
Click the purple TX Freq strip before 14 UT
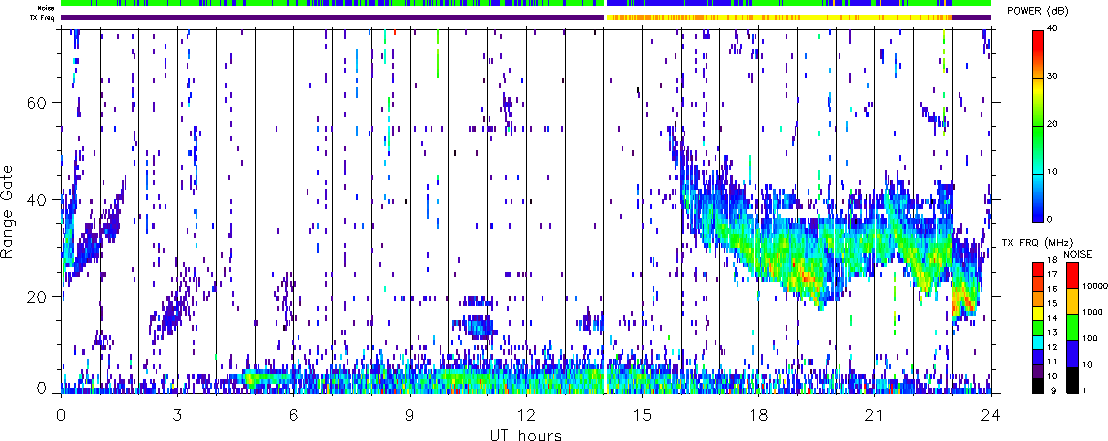333,17
